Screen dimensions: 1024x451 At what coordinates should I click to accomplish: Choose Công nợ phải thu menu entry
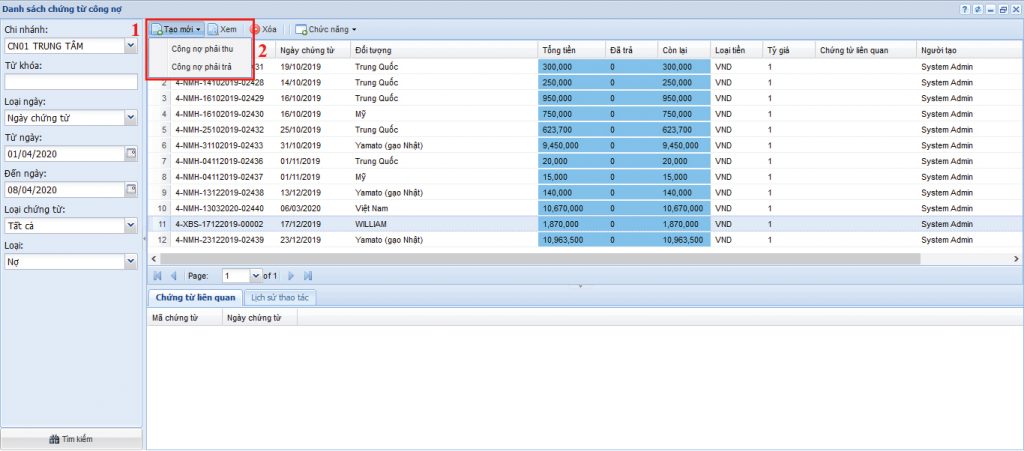coord(201,49)
